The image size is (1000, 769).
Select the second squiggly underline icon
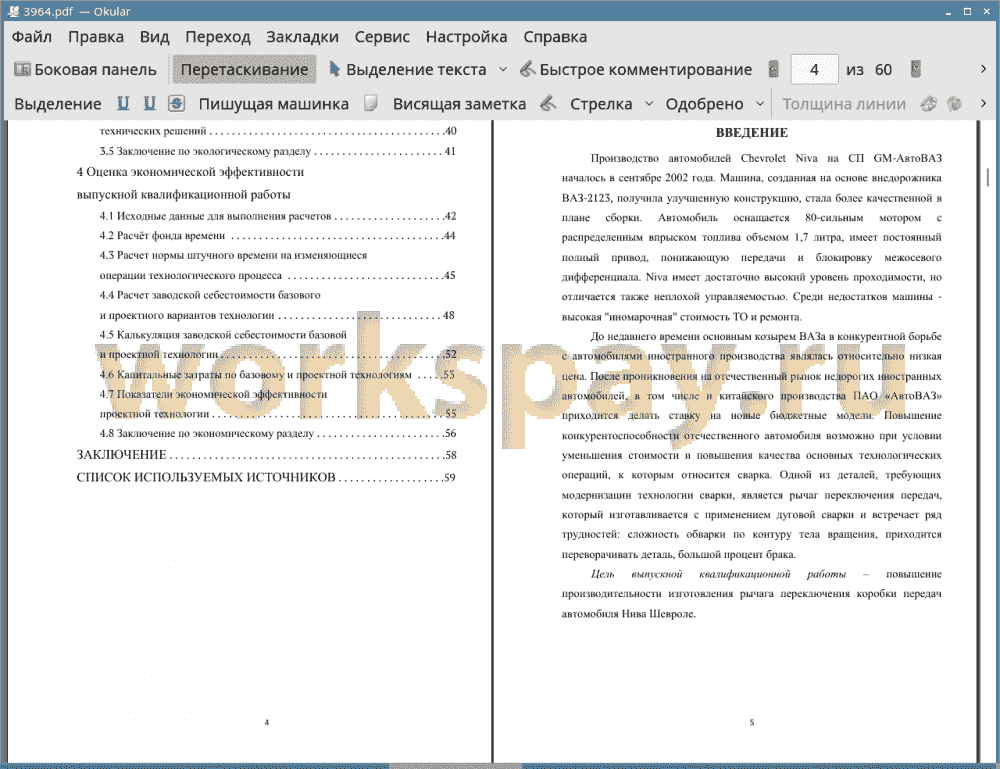pyautogui.click(x=149, y=103)
